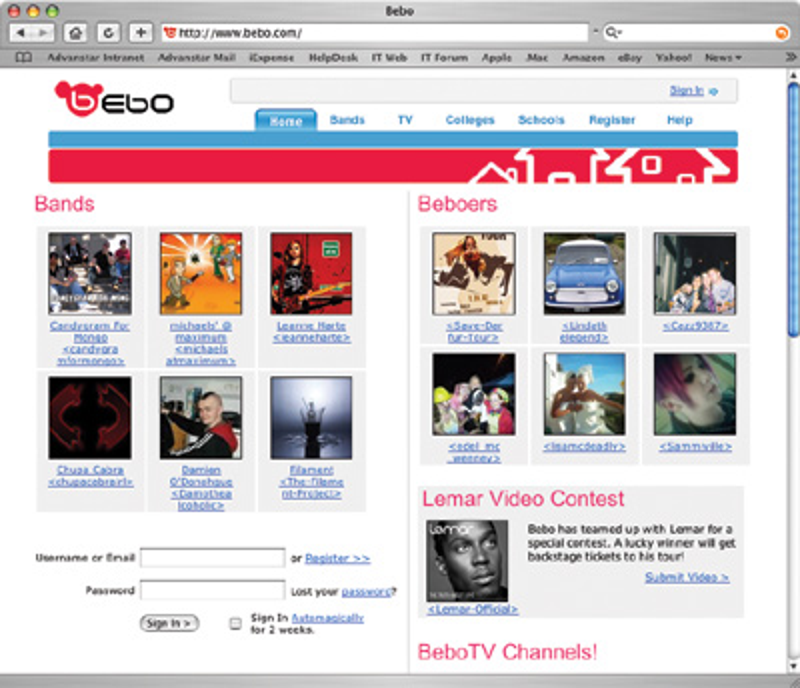This screenshot has height=688, width=800.
Task: Open the Candygram For Mongo band thumbnail
Action: (90, 273)
